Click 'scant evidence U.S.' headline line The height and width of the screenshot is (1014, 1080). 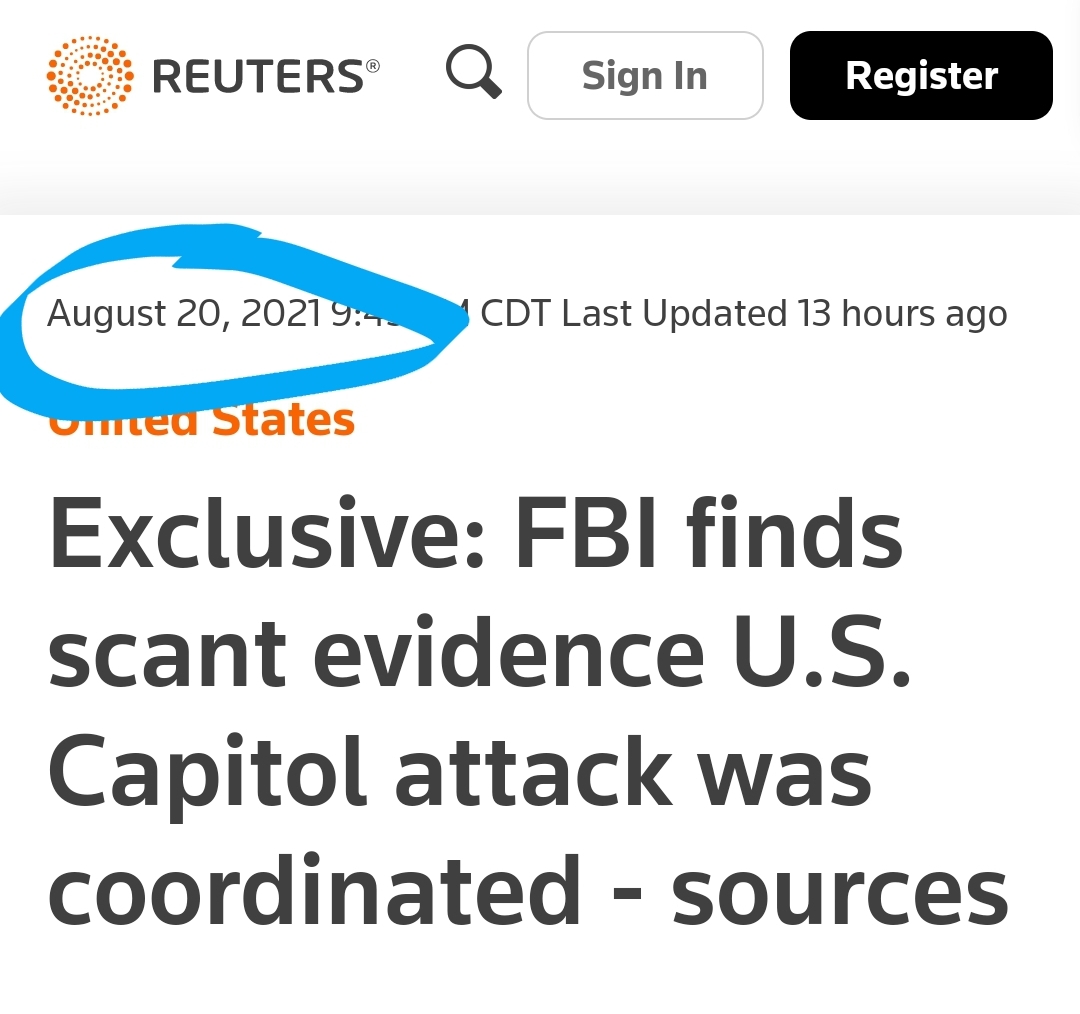(x=479, y=652)
